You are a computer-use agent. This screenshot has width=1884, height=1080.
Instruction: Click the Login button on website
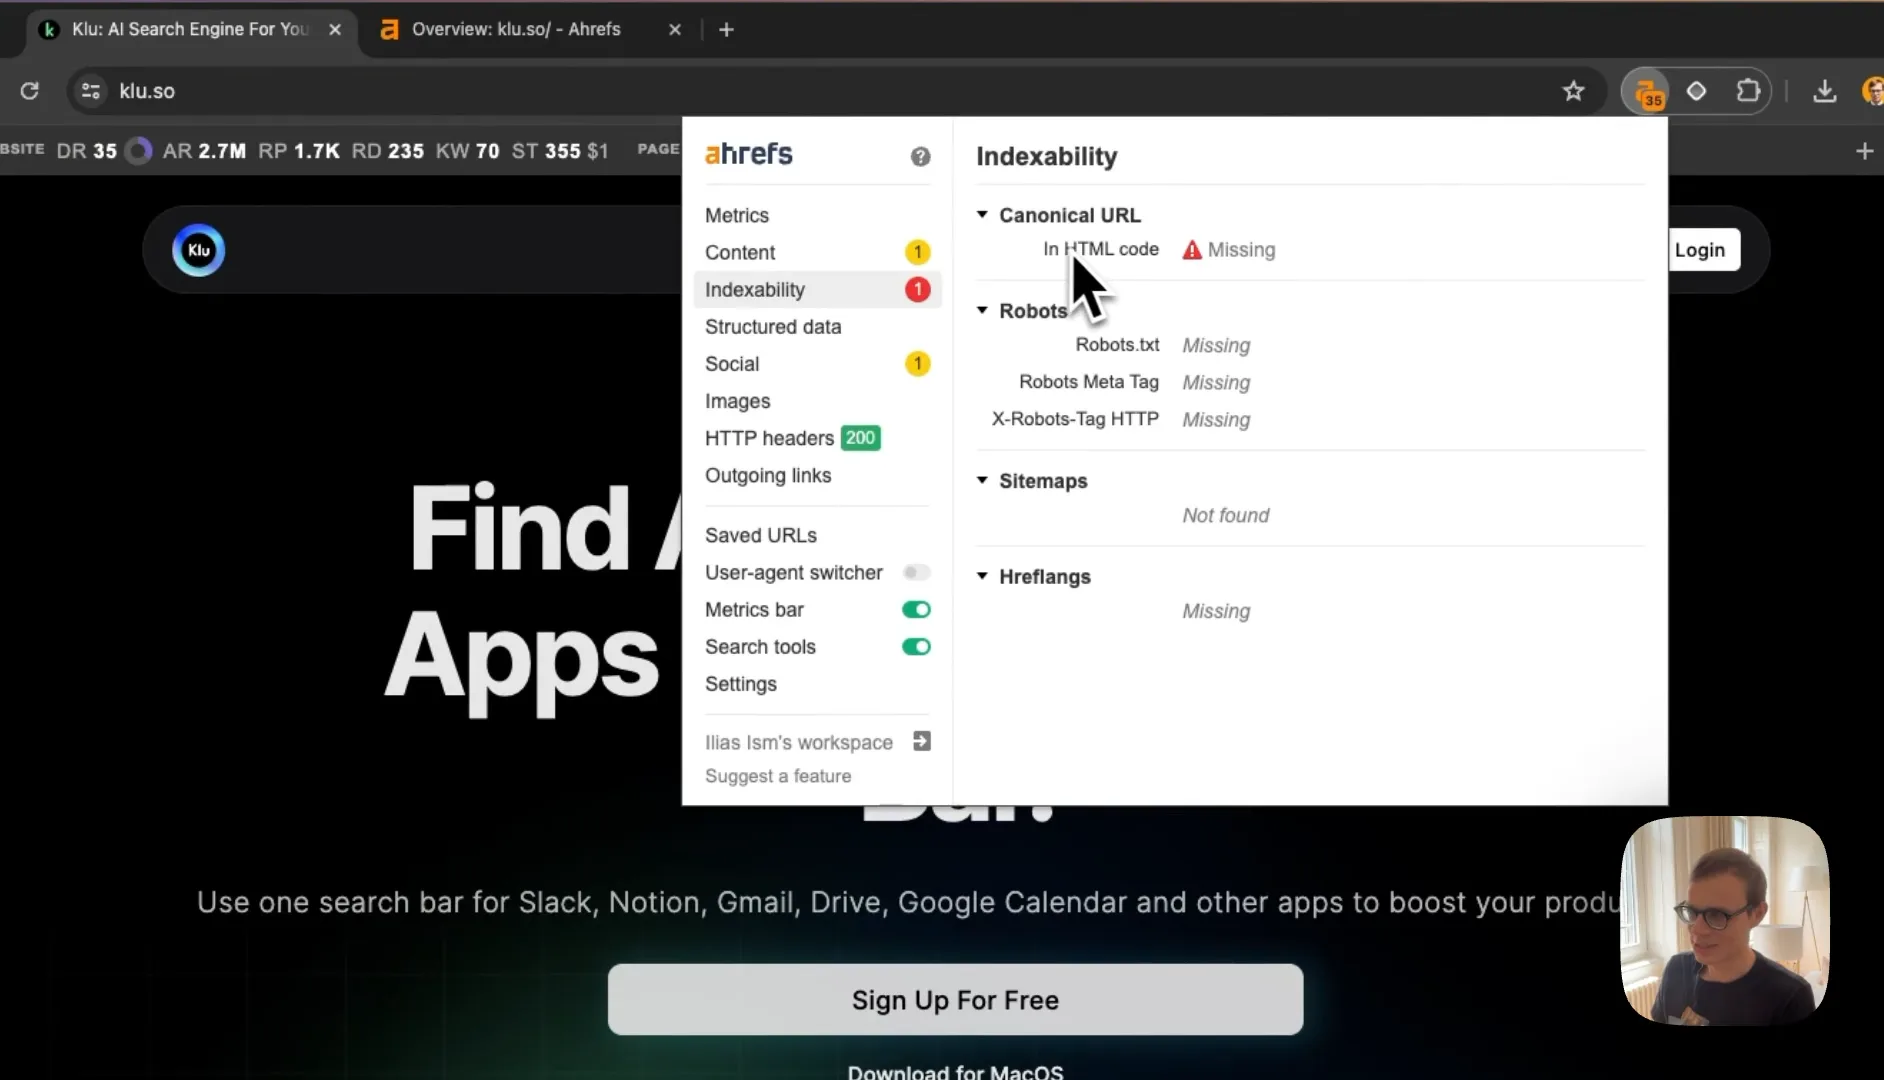click(x=1700, y=250)
